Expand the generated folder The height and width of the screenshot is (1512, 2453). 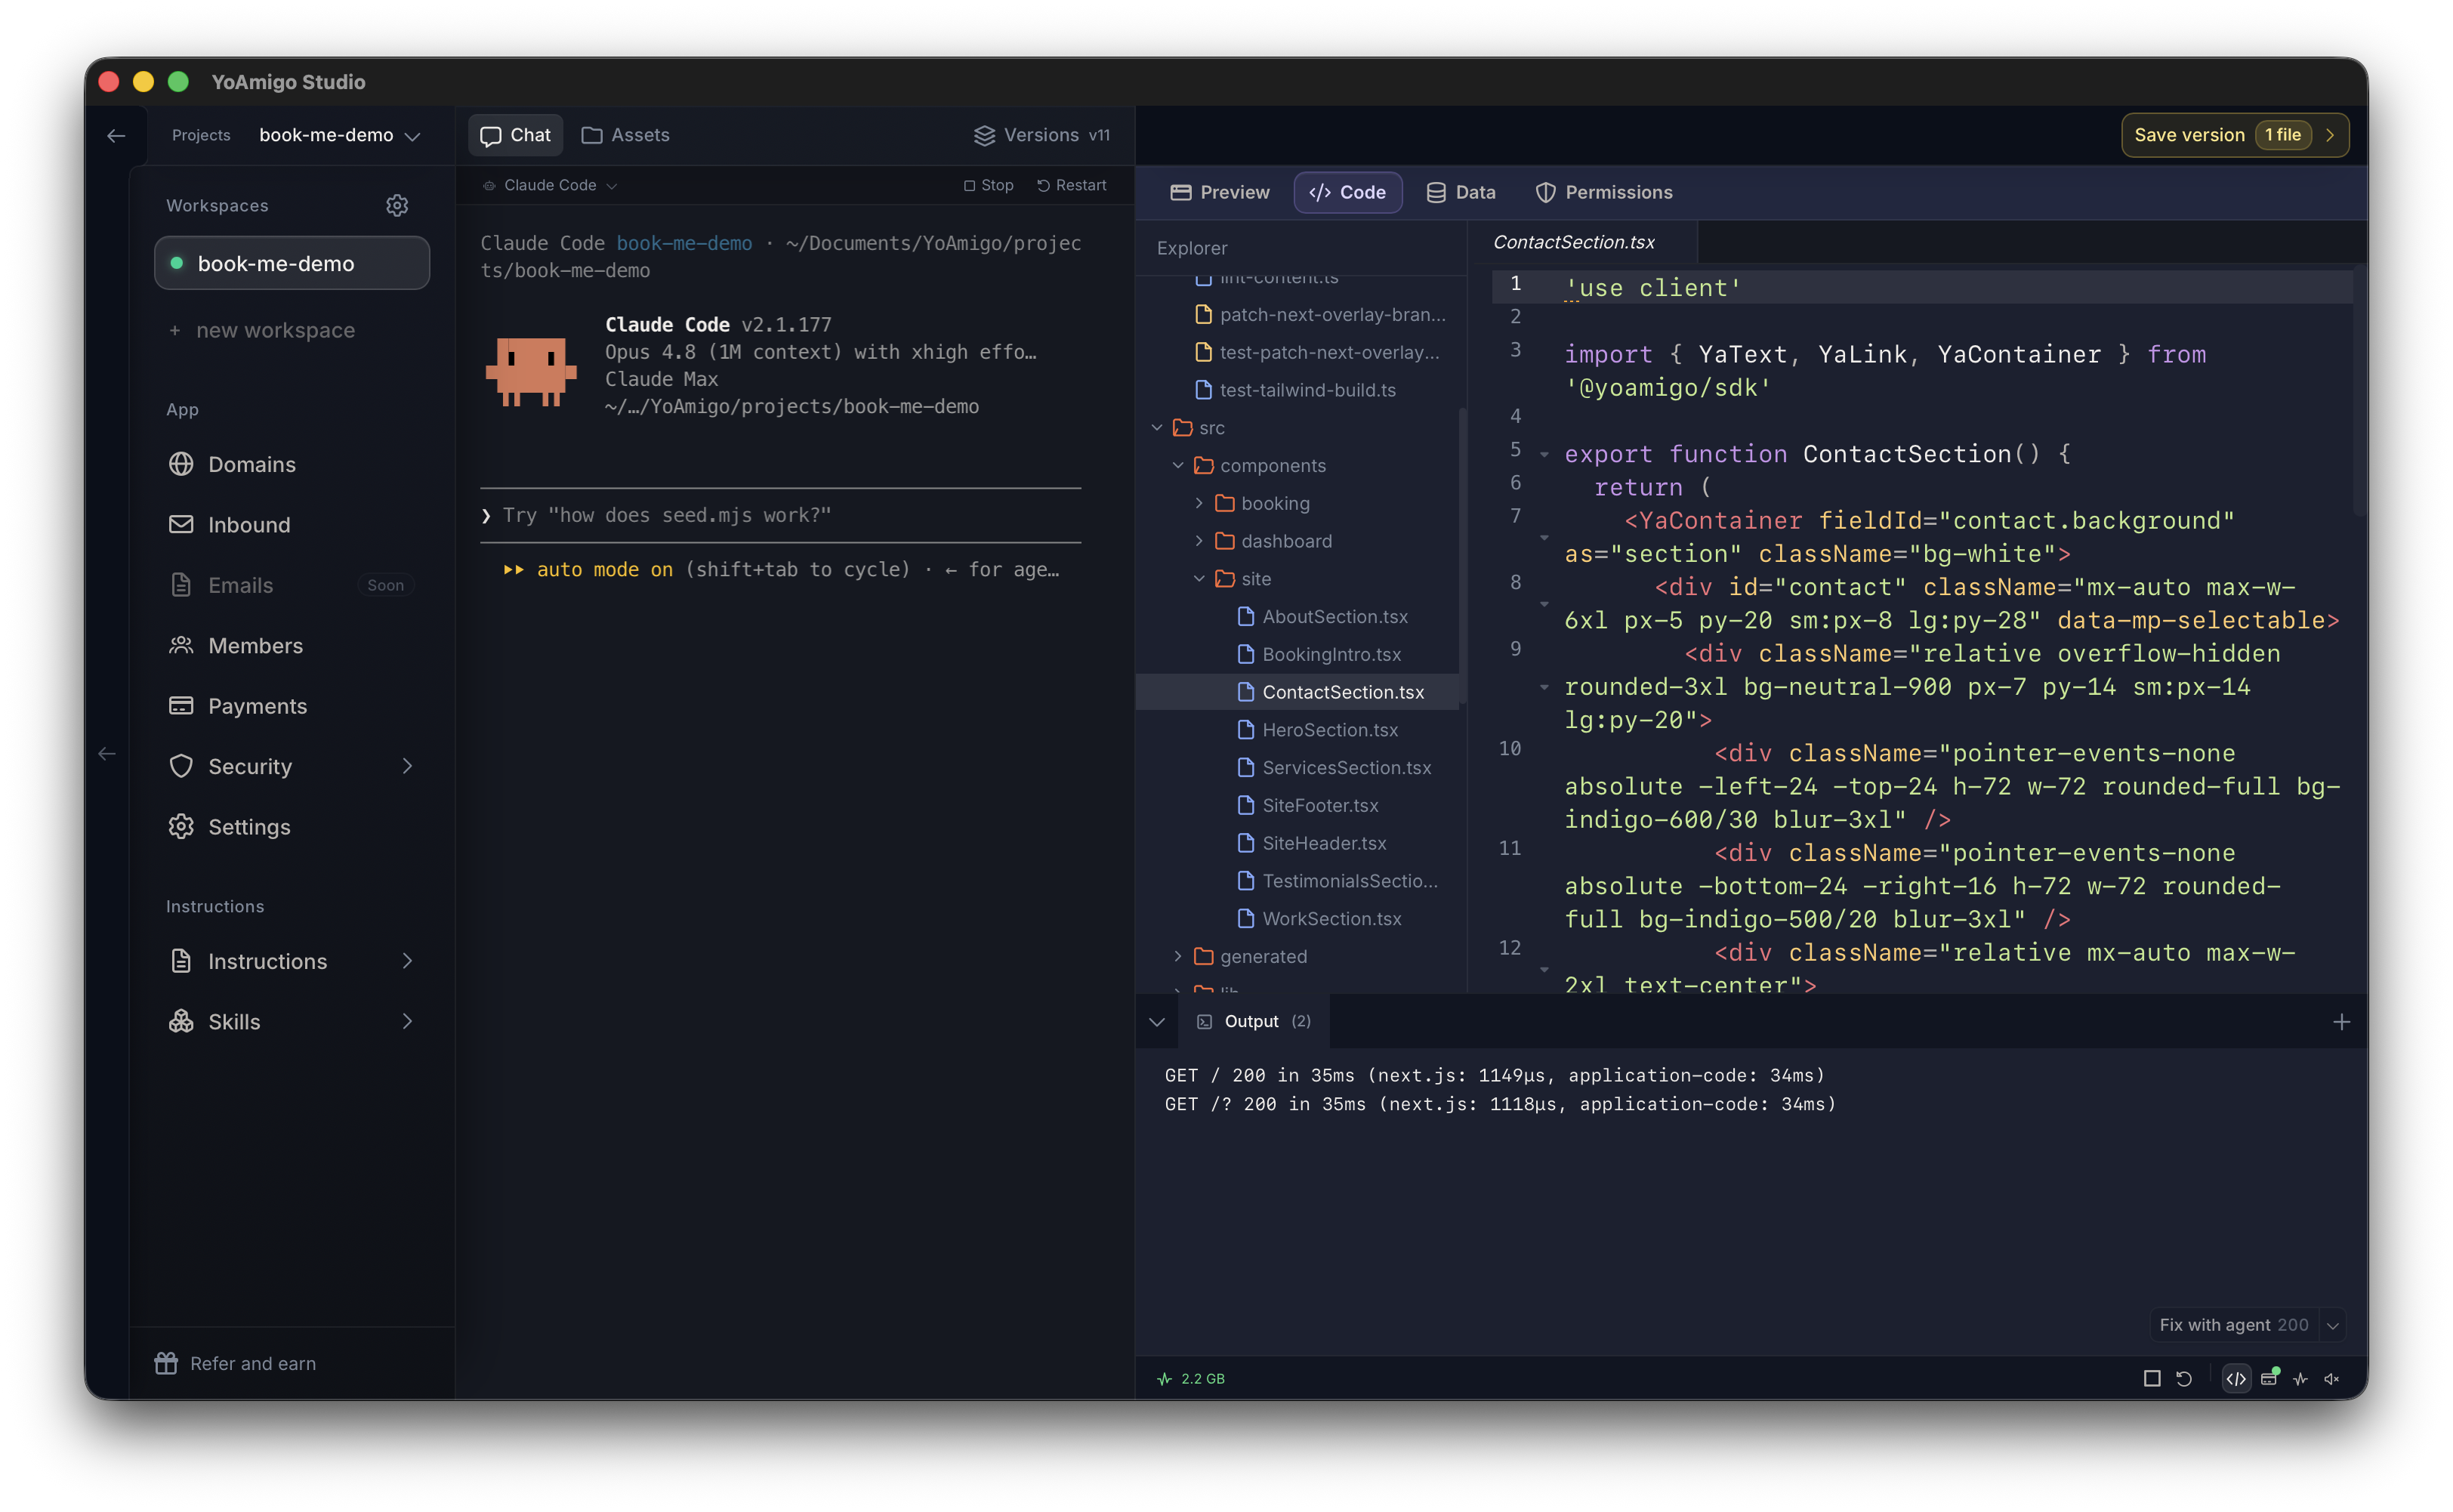[x=1178, y=956]
